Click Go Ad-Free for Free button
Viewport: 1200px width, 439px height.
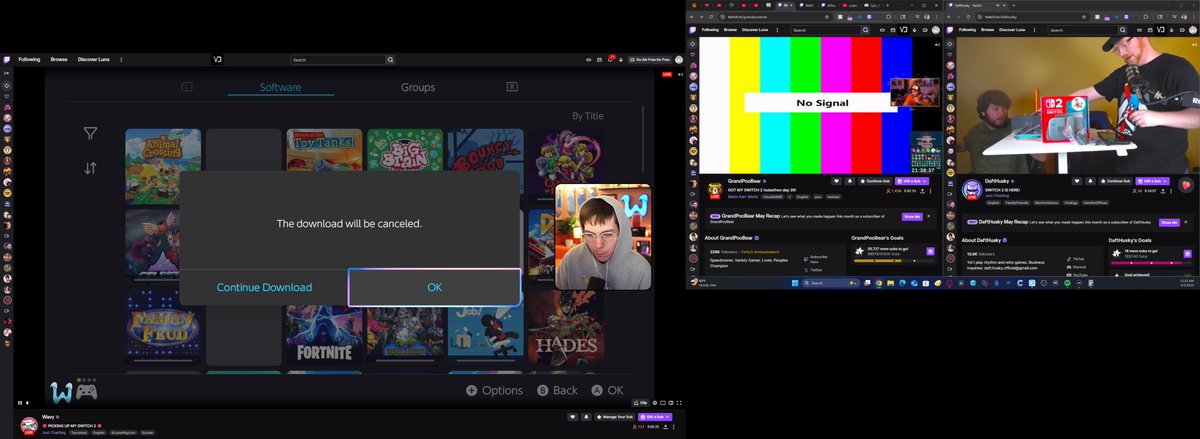click(649, 60)
